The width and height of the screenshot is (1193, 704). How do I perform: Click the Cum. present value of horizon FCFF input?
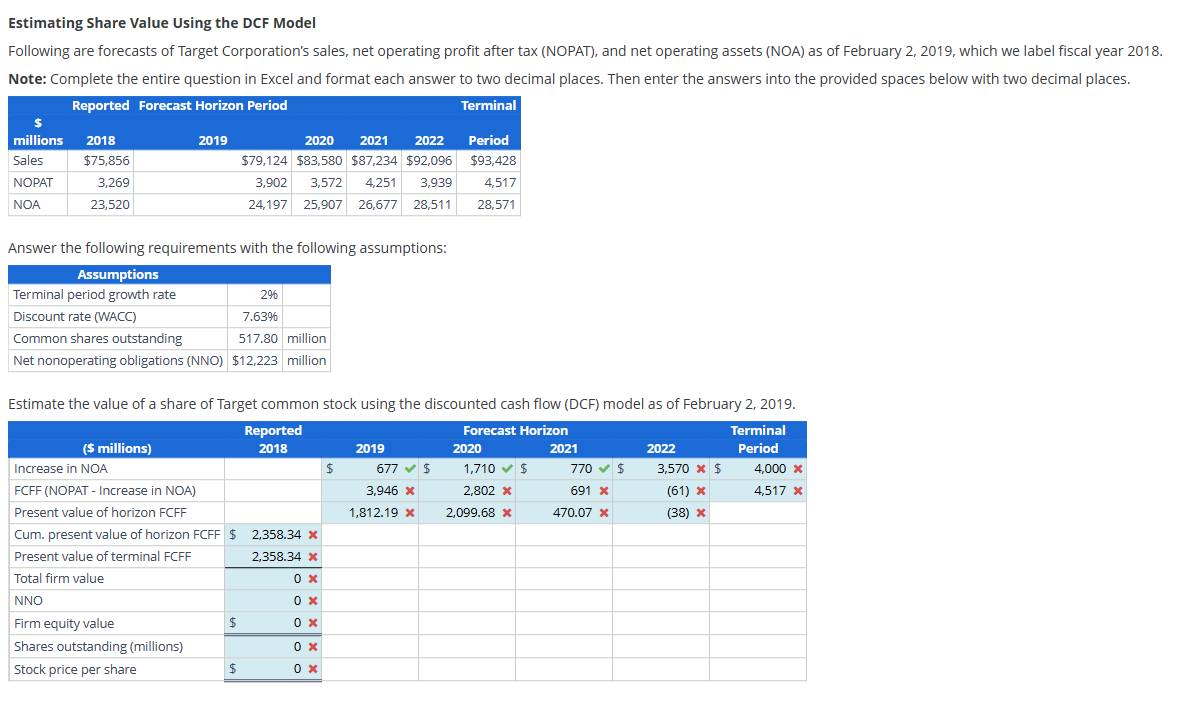click(273, 535)
